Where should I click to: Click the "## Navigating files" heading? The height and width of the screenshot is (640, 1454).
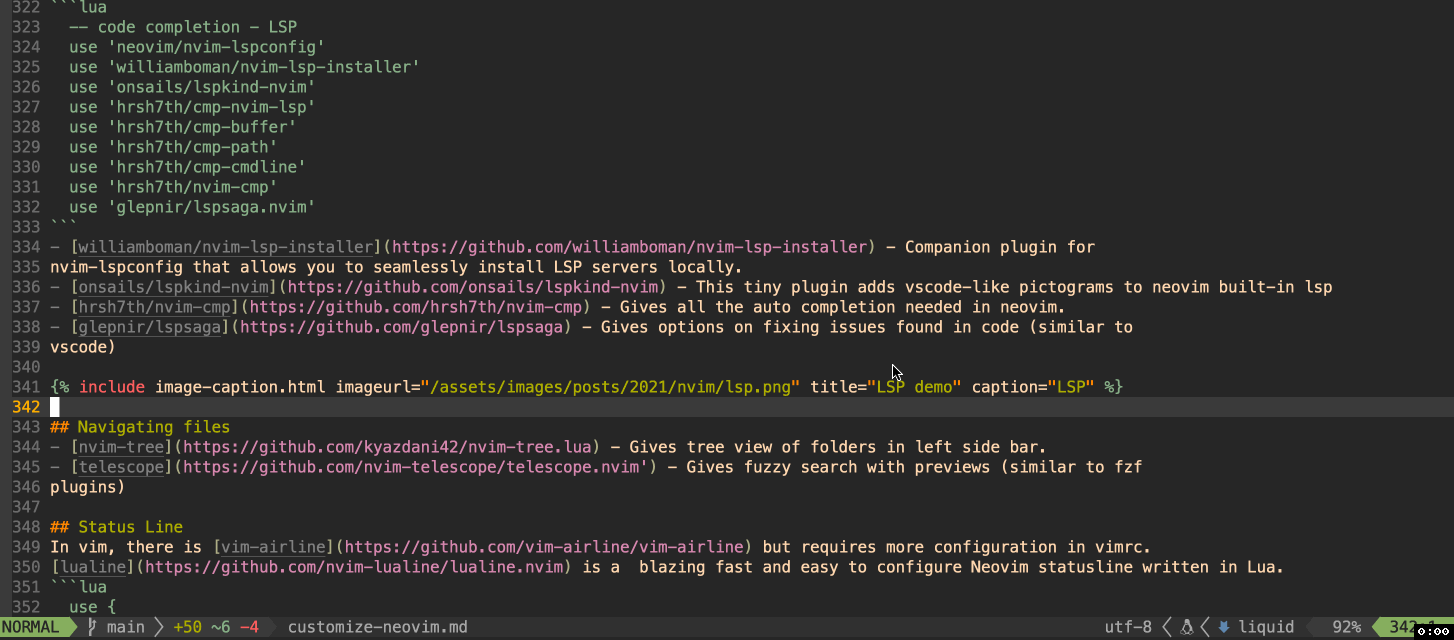[x=140, y=427]
